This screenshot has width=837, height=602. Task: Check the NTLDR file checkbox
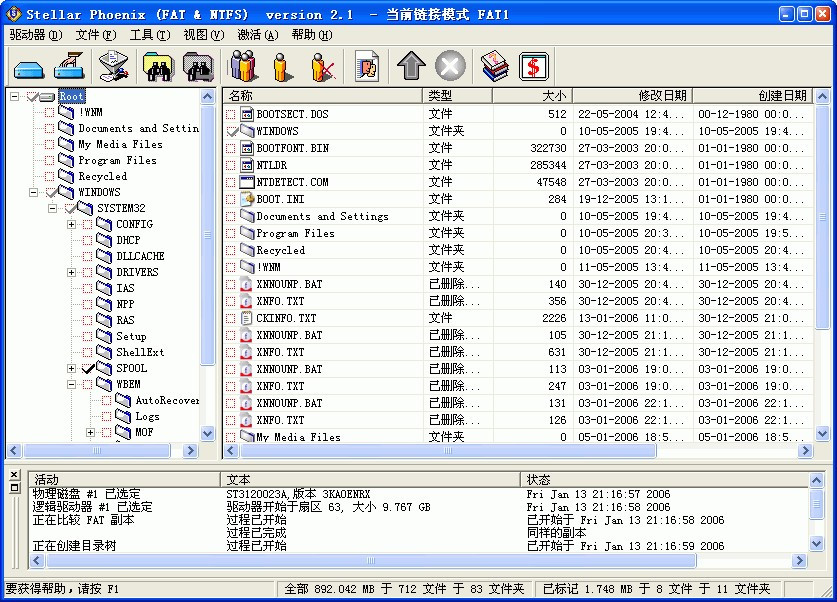[231, 165]
